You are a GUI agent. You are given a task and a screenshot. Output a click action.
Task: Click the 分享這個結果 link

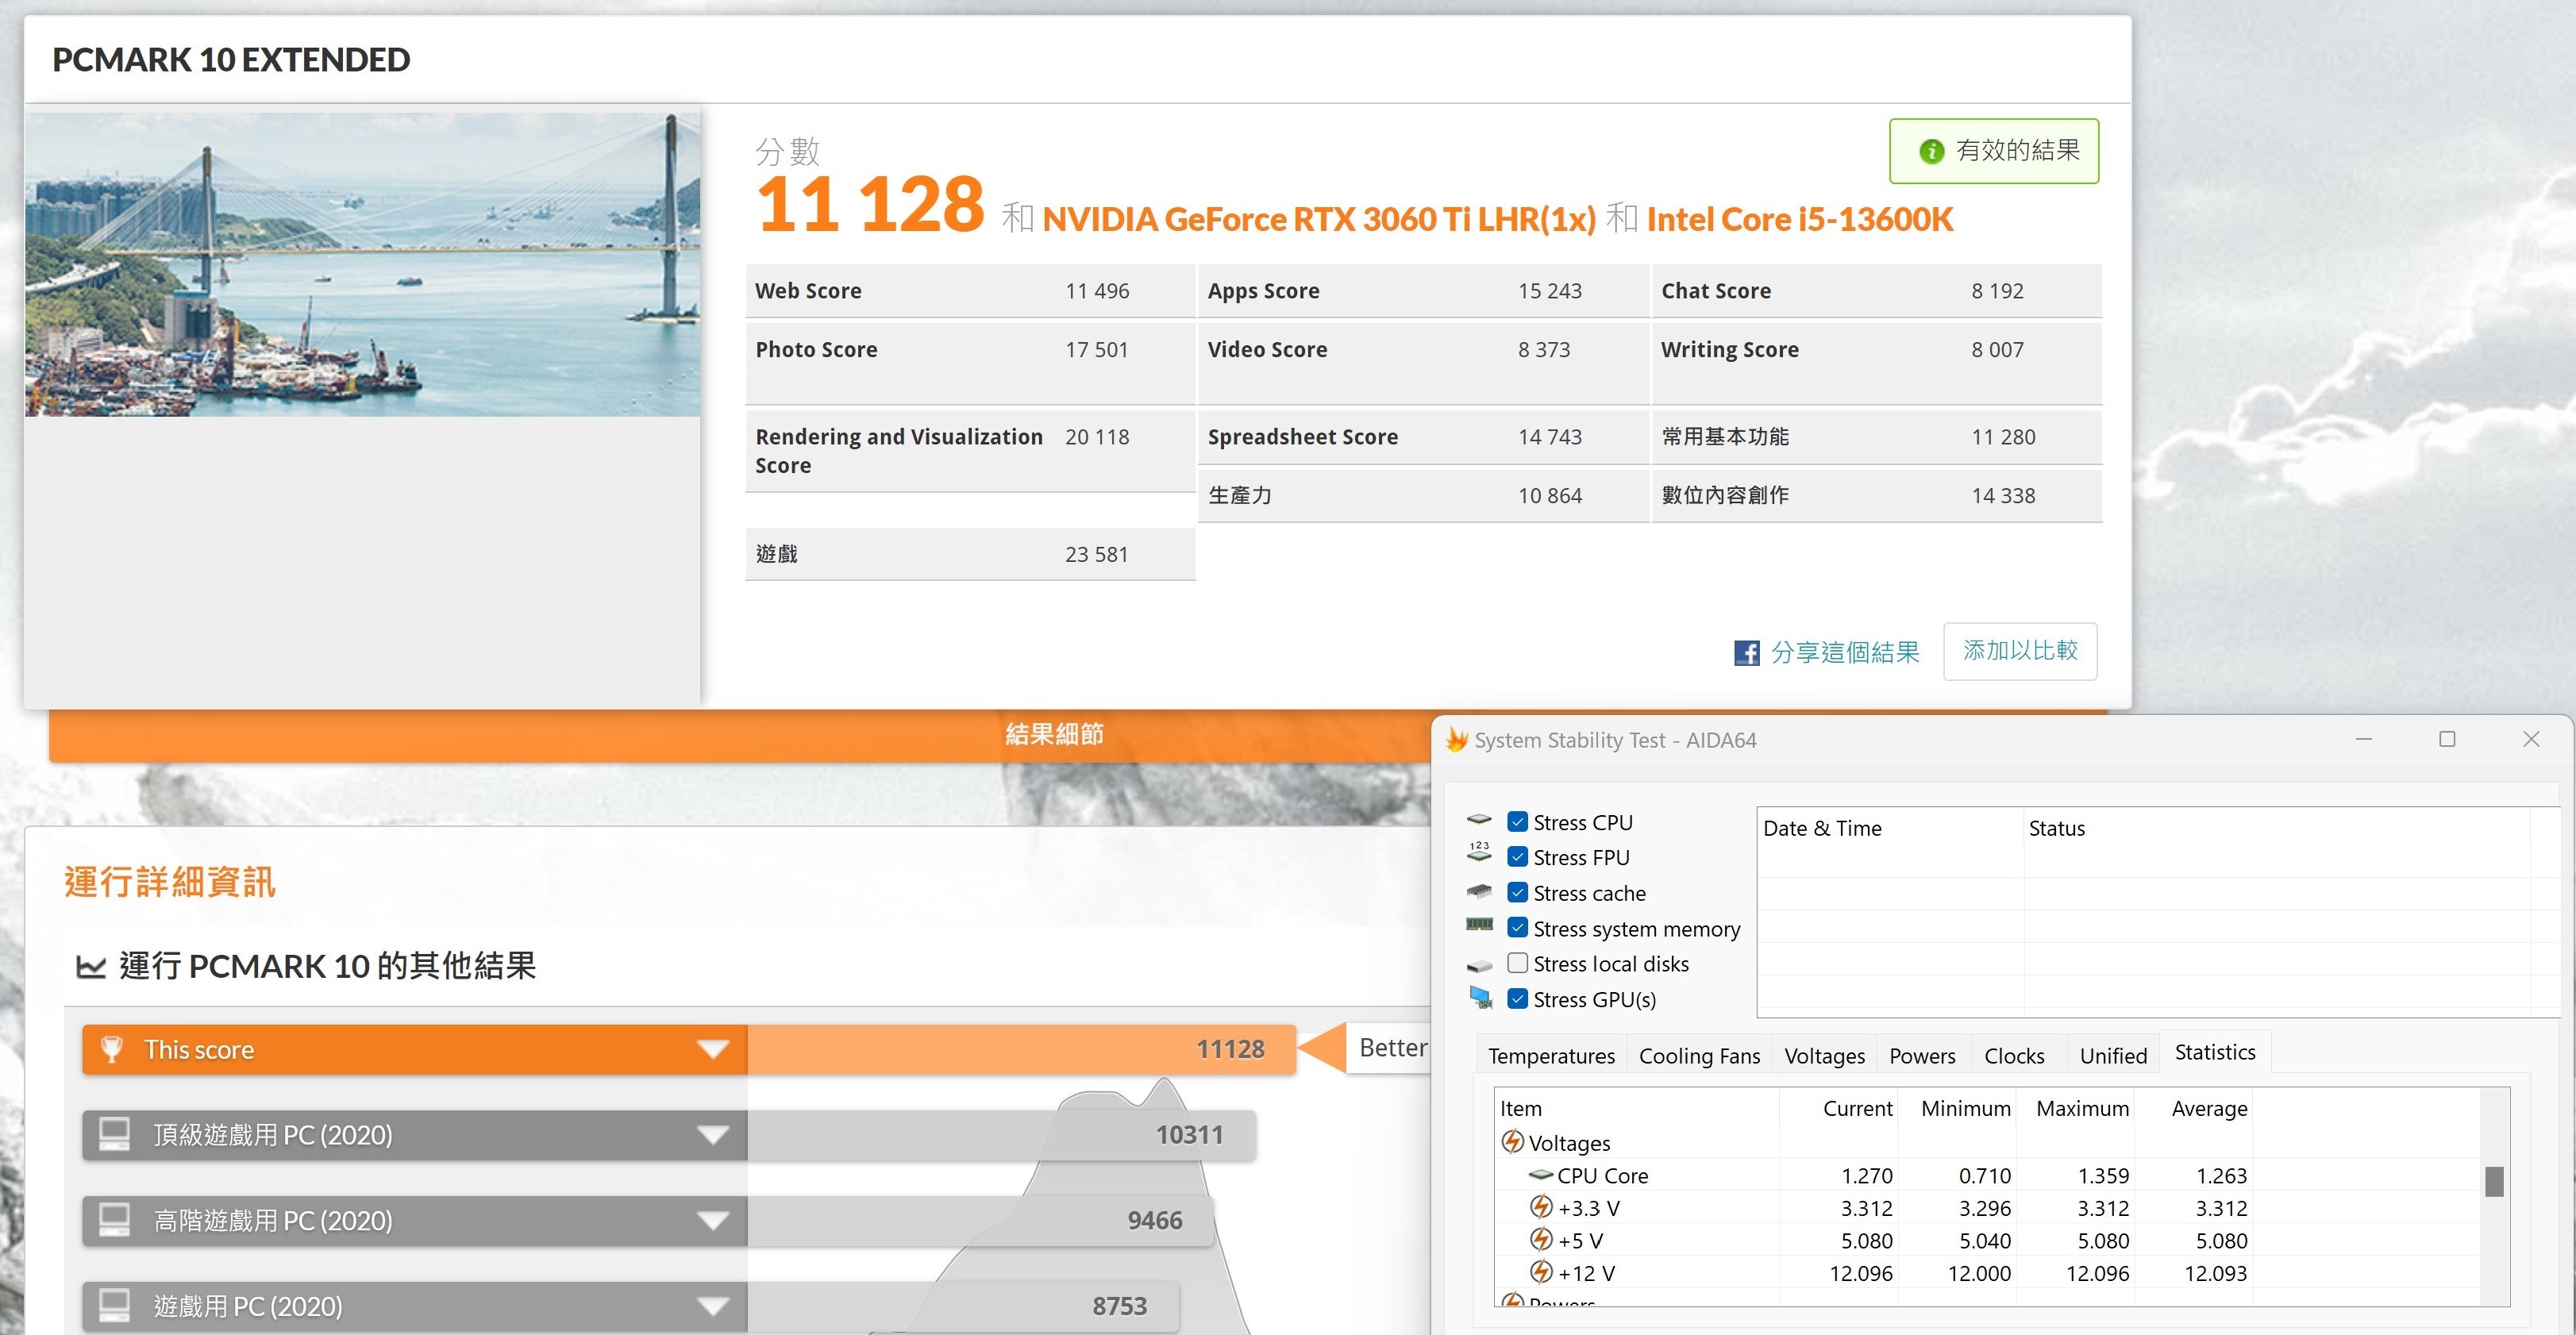tap(1844, 653)
